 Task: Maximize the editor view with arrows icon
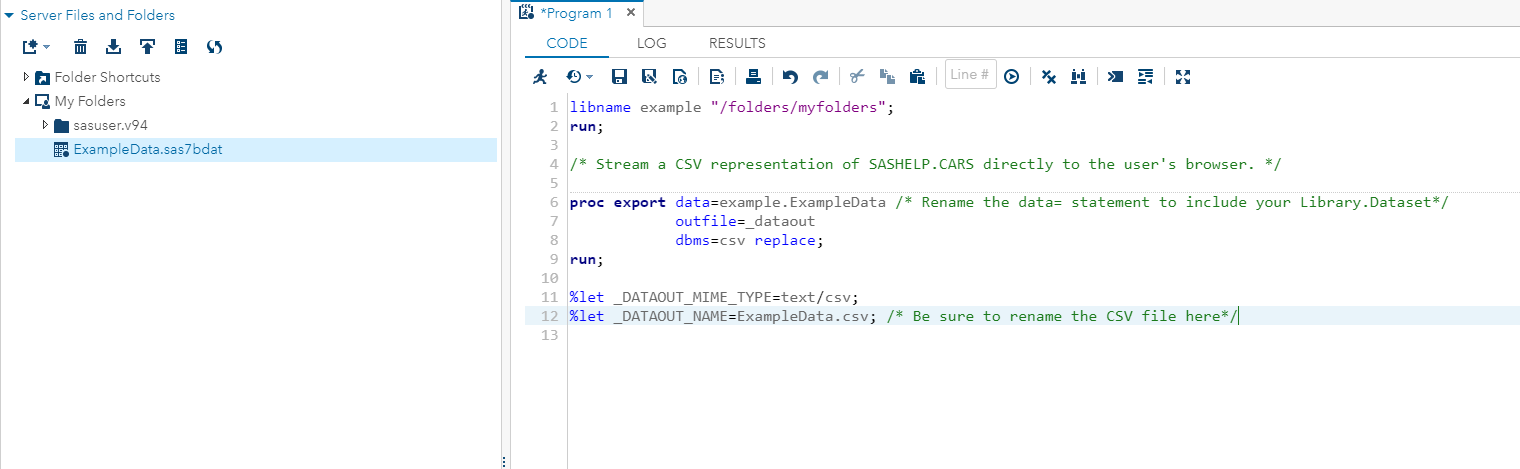[x=1183, y=77]
